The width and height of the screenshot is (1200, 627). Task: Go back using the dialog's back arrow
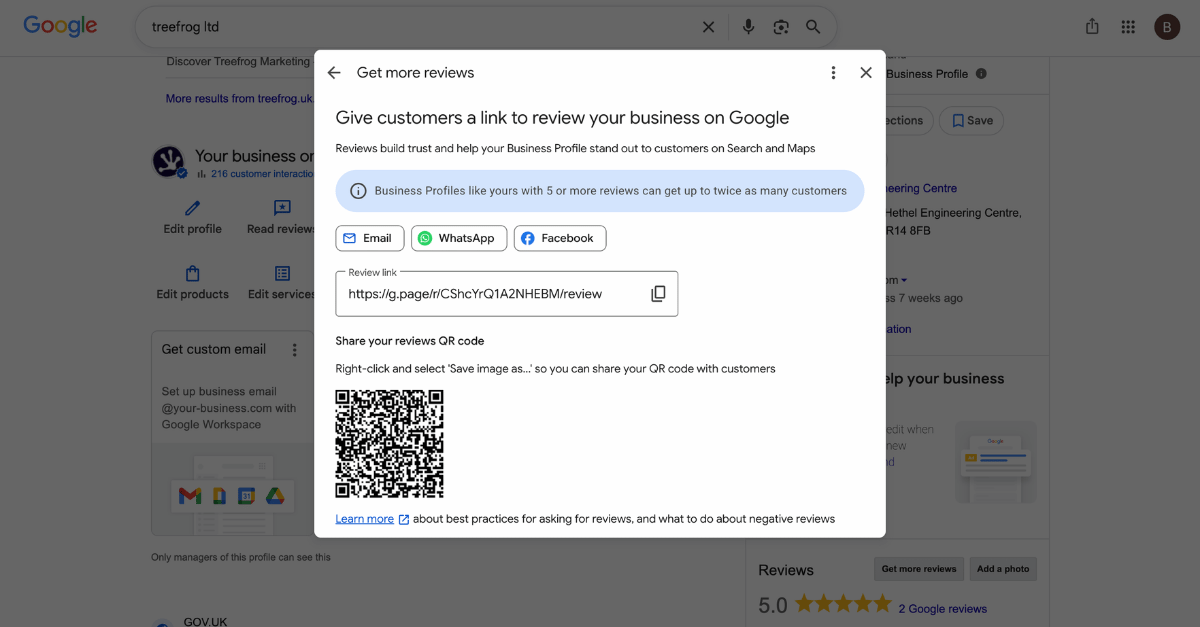coord(334,73)
